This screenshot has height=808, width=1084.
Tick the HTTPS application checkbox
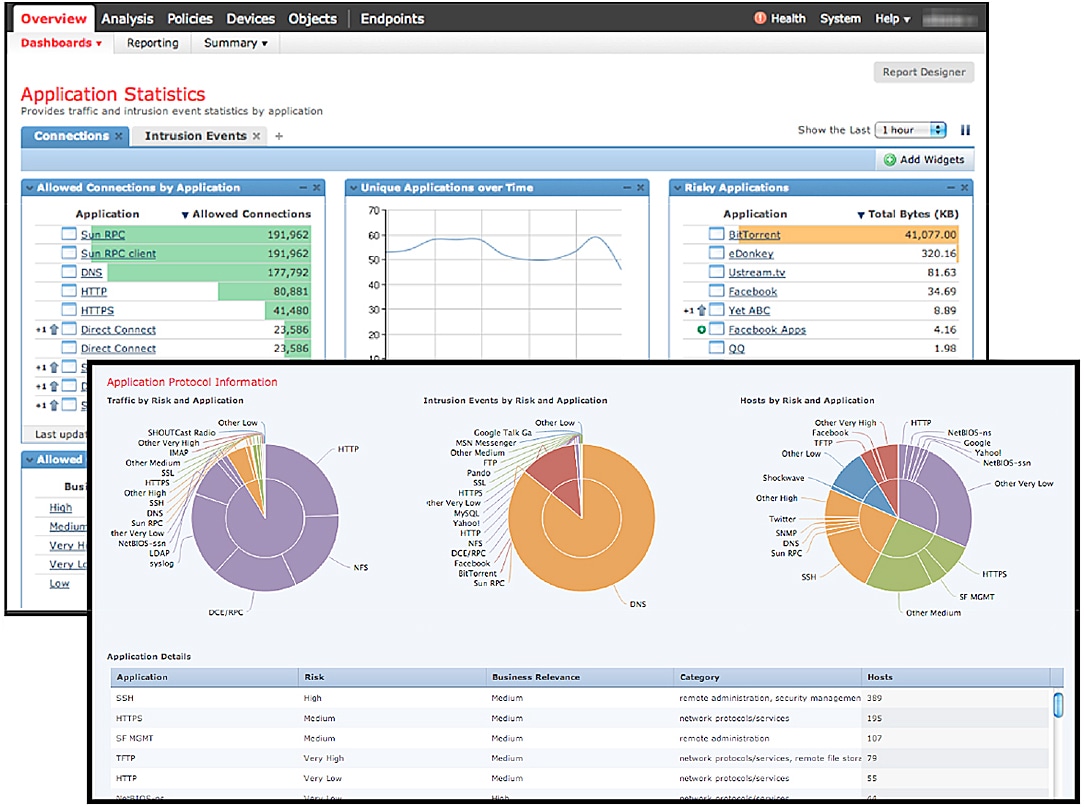click(69, 311)
